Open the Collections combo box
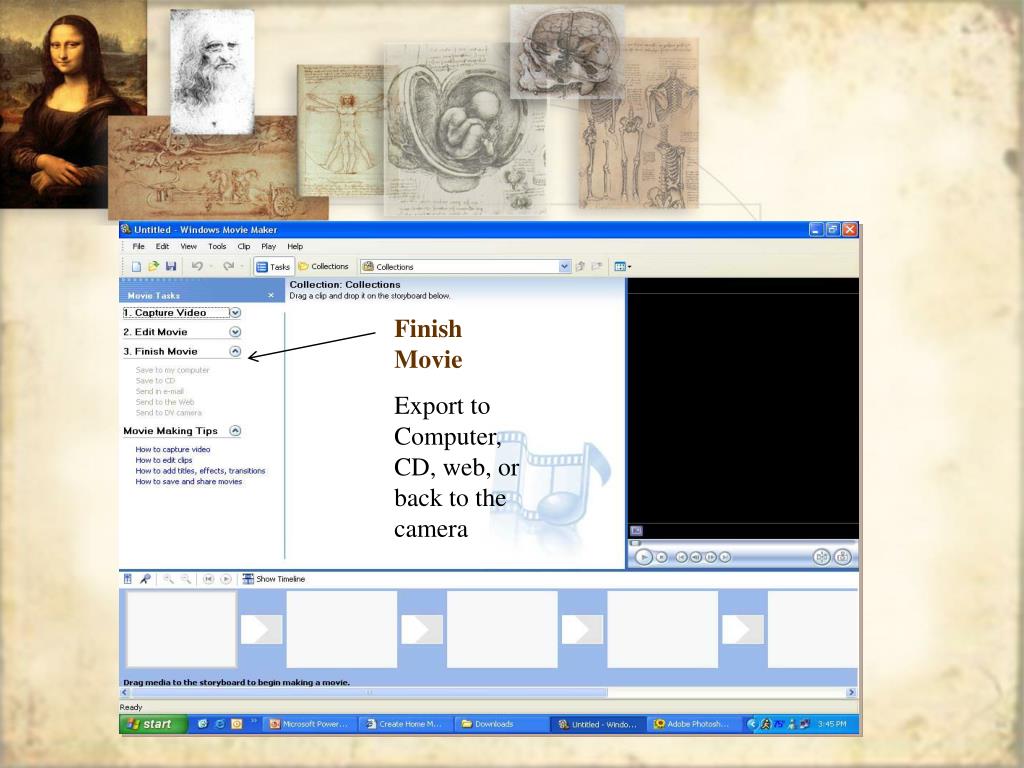Image resolution: width=1024 pixels, height=768 pixels. tap(466, 266)
